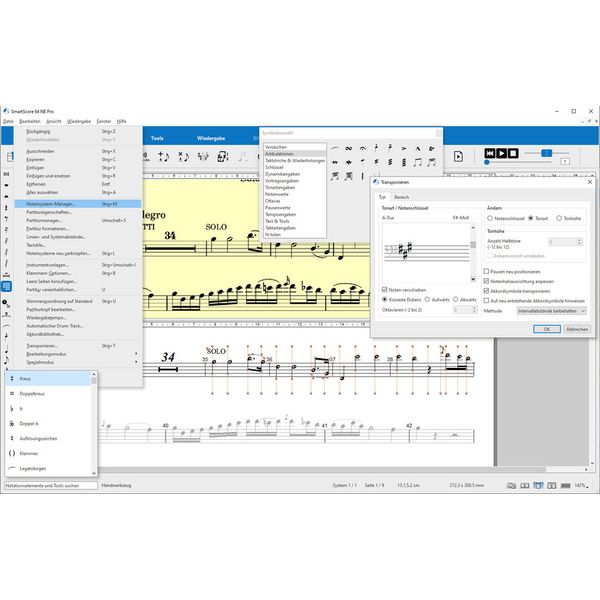Toggle Akkordsymbole transponieren checkbox
This screenshot has height=600, width=600.
(x=486, y=291)
